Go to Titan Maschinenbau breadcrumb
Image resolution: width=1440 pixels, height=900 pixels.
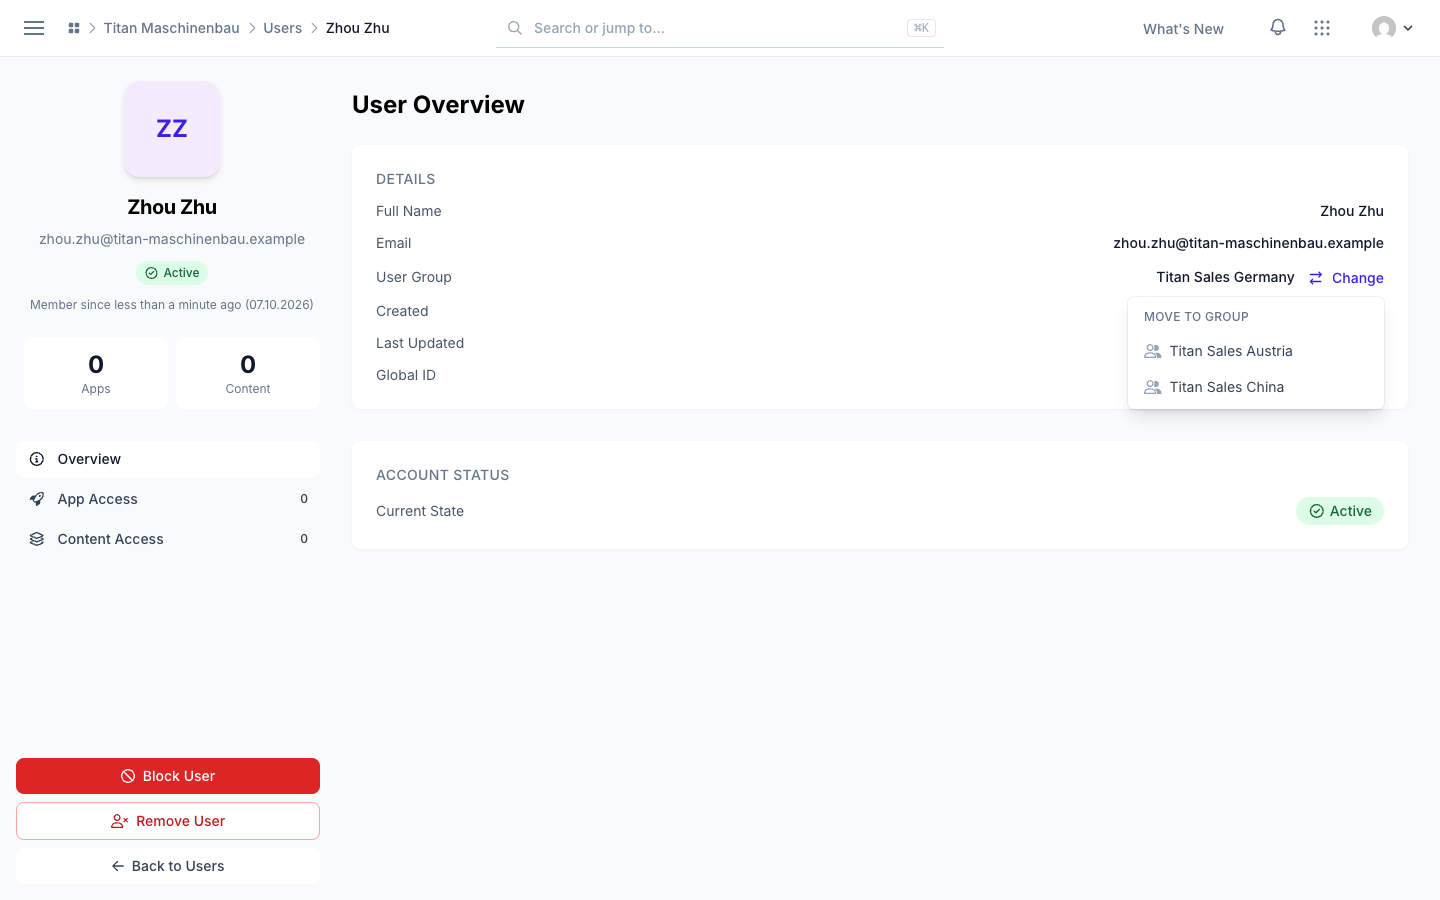coord(172,28)
